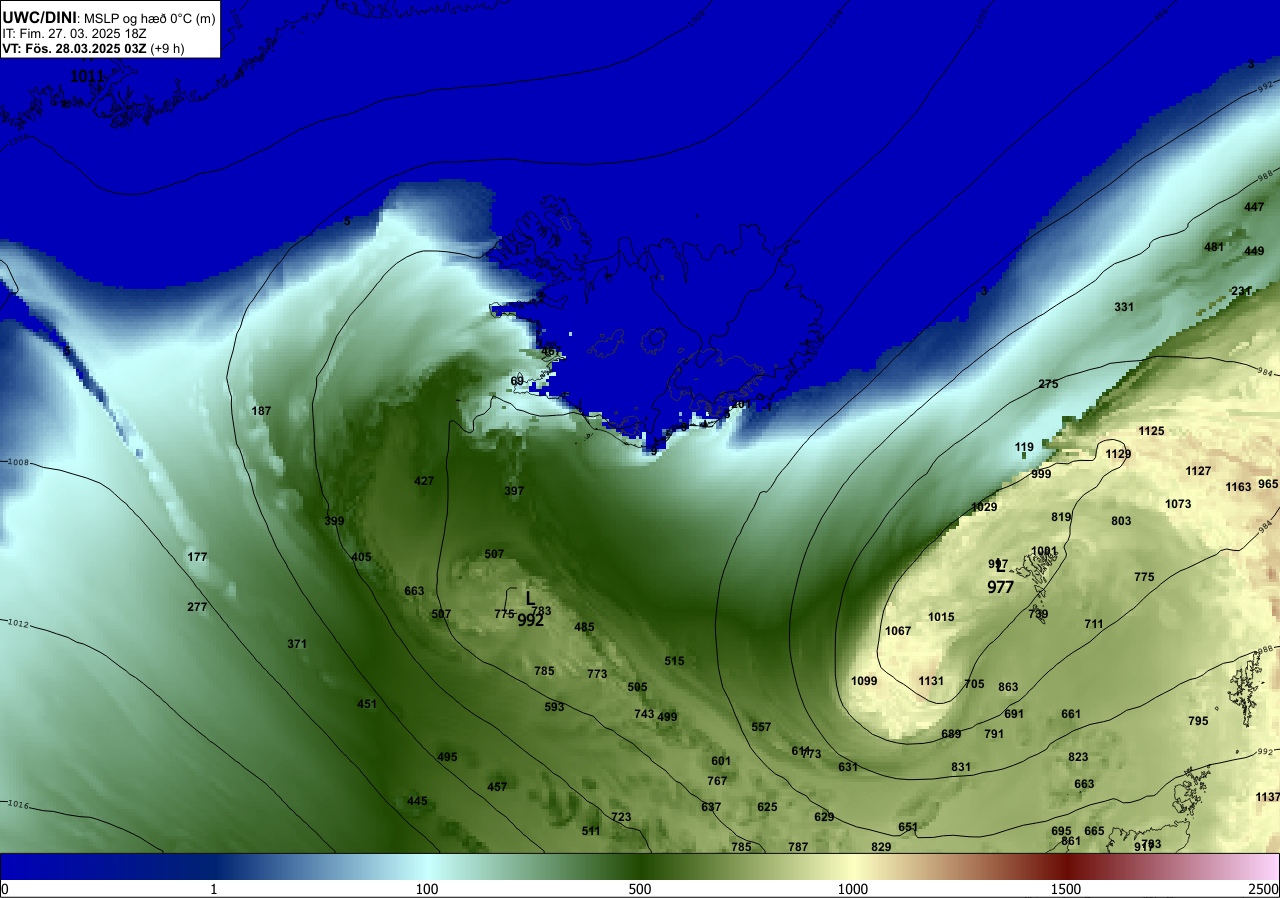Image resolution: width=1280 pixels, height=898 pixels.
Task: Click the 651 height value
Action: [908, 827]
